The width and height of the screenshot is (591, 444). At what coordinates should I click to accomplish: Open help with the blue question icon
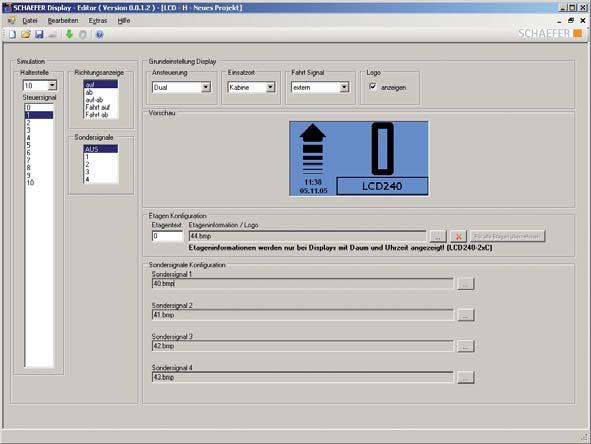[100, 35]
